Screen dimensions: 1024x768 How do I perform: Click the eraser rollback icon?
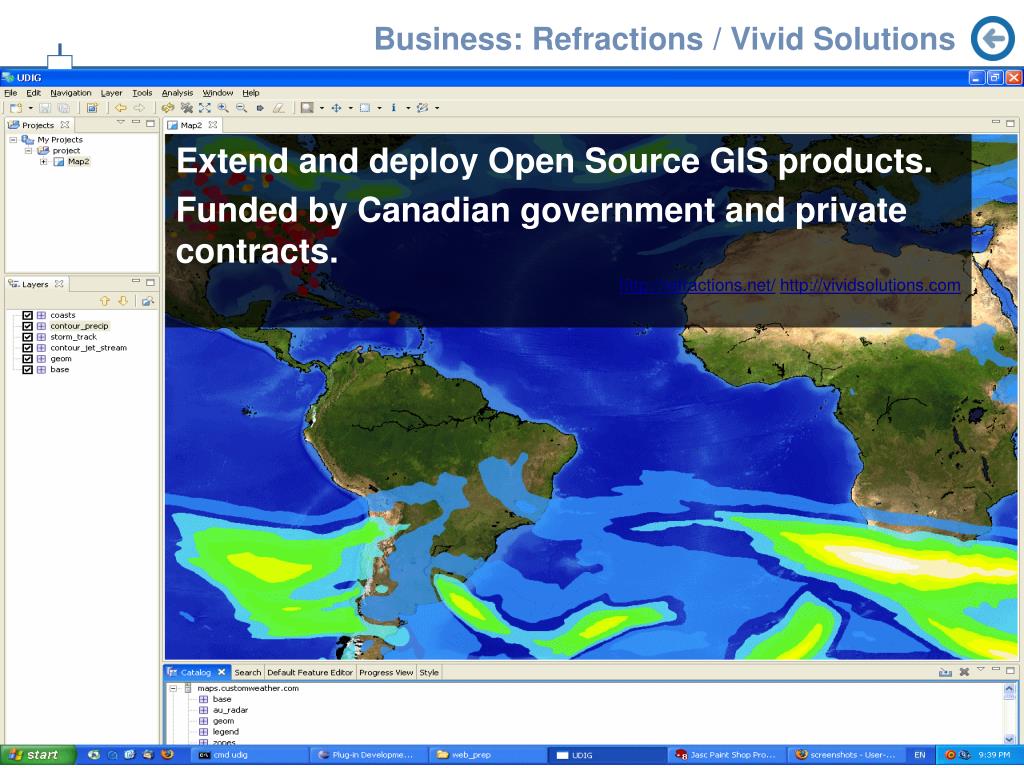278,108
